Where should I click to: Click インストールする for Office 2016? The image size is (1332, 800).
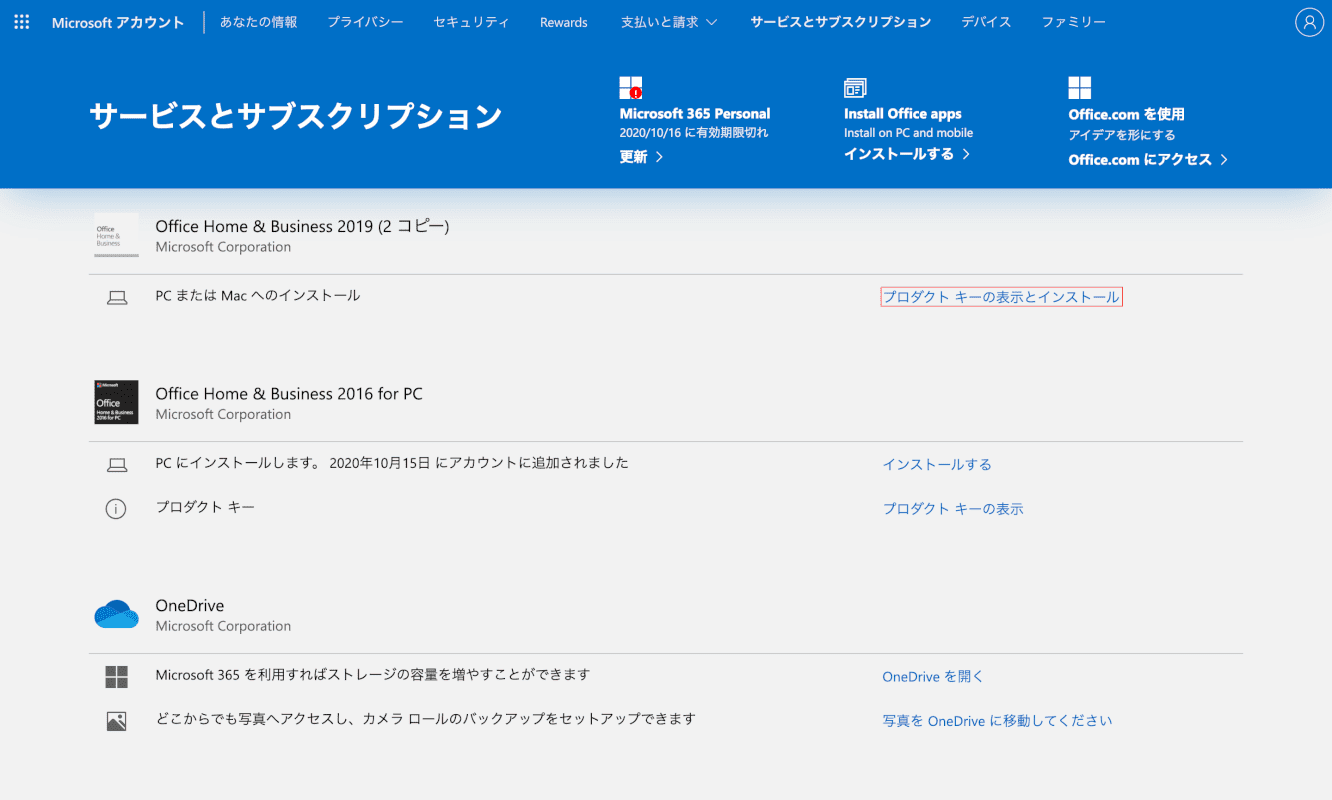937,465
